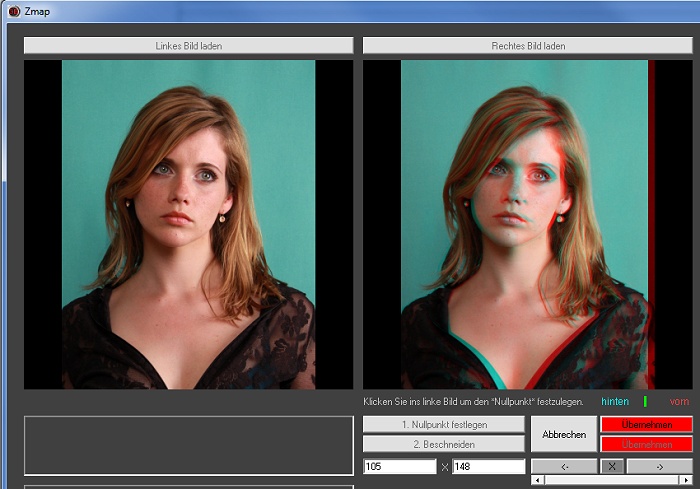Click the lower red Übernehmen button
Screen dimensions: 700x489
pos(646,444)
